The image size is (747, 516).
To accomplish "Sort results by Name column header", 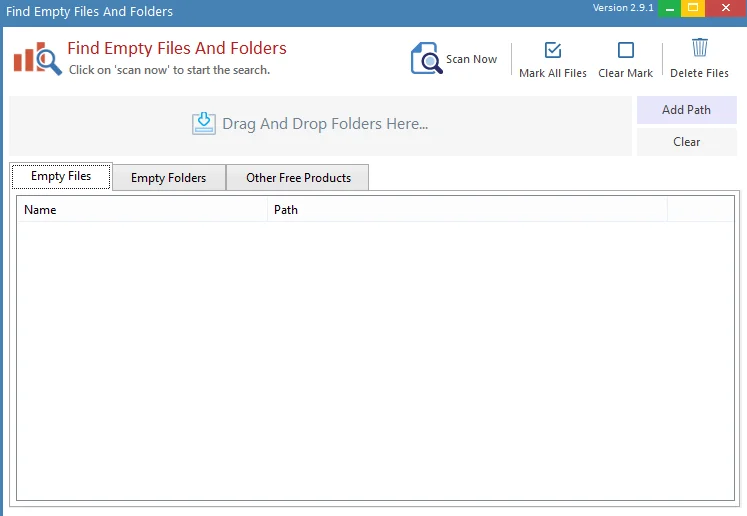I will click(x=142, y=210).
